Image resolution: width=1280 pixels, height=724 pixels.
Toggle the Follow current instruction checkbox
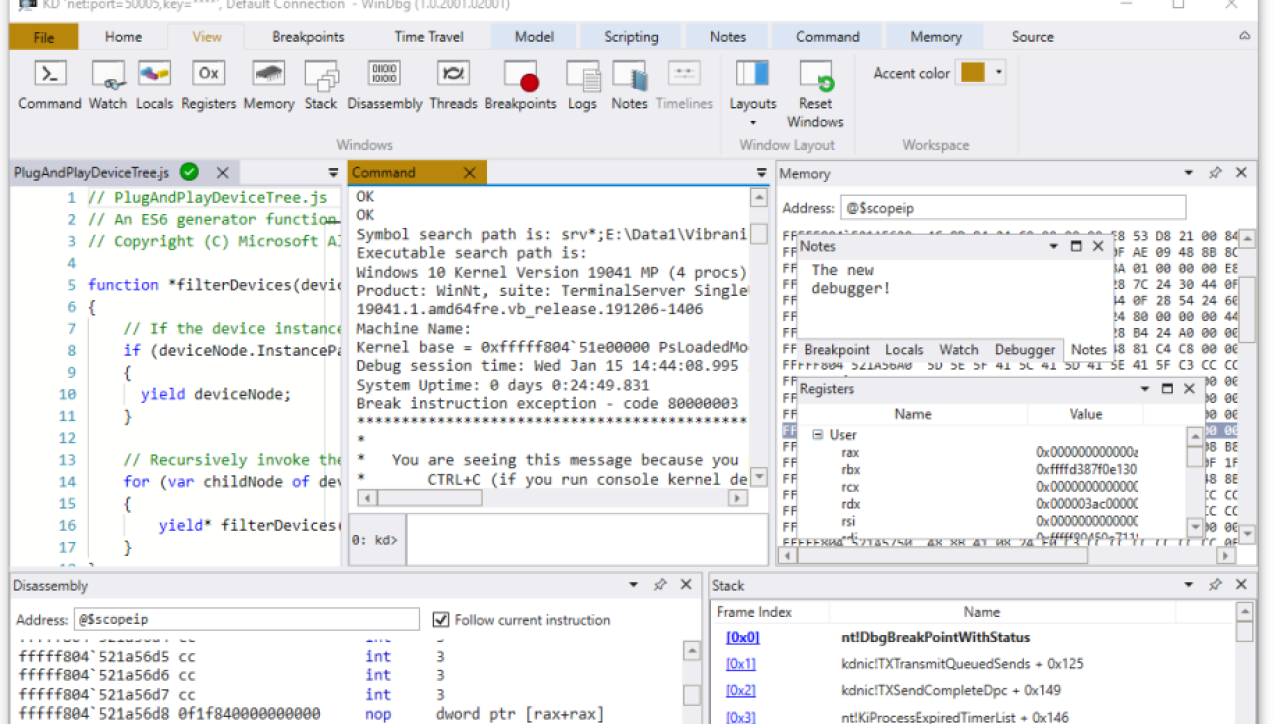[440, 619]
